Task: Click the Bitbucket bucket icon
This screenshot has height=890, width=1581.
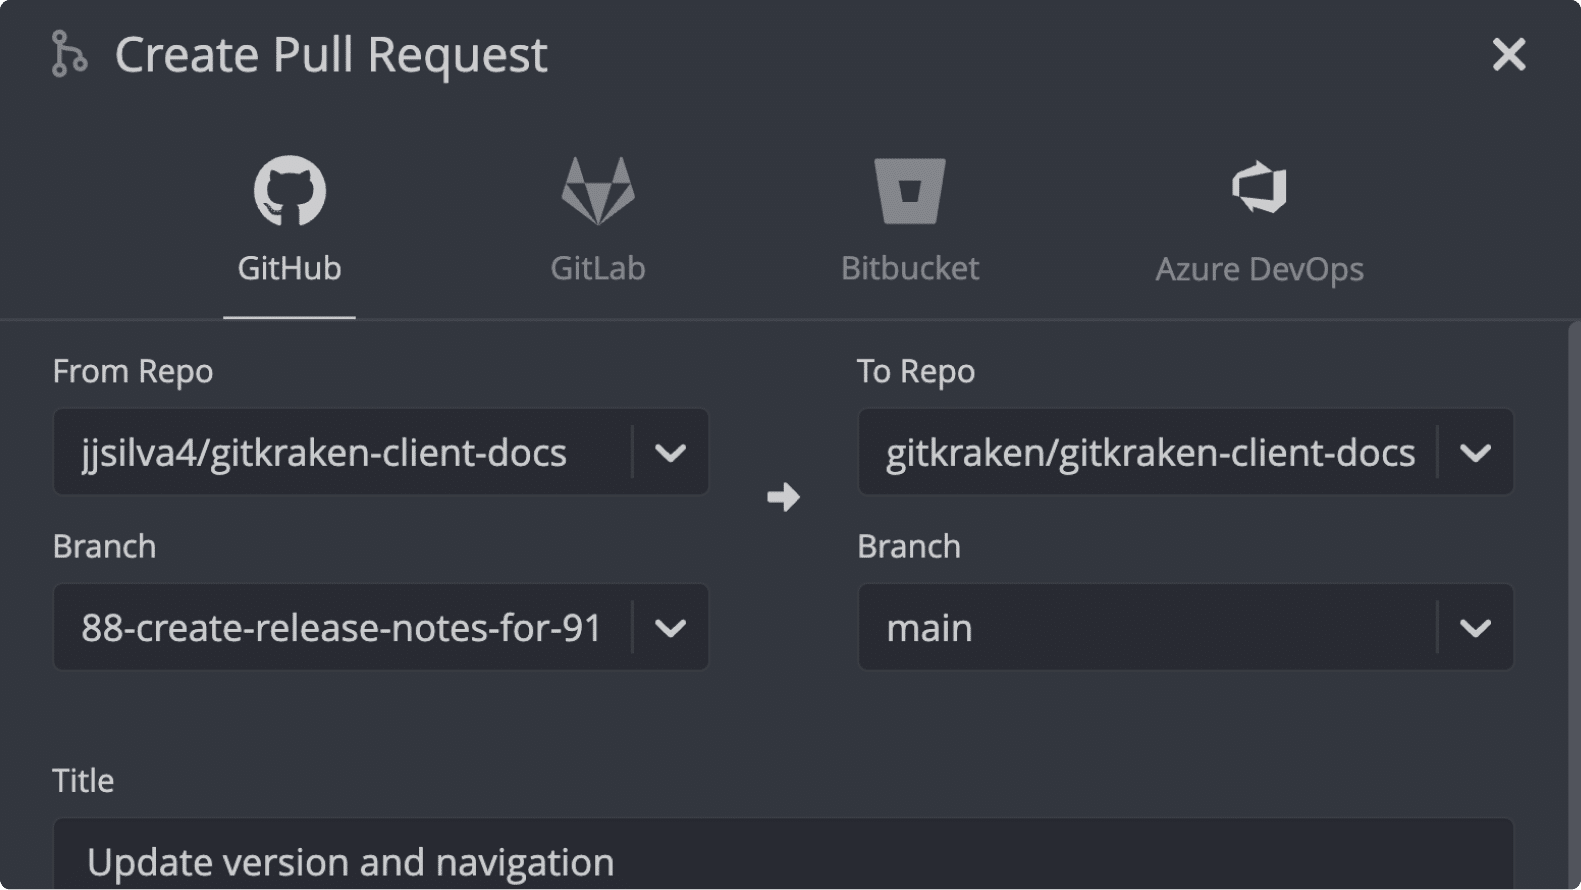Action: pos(910,190)
